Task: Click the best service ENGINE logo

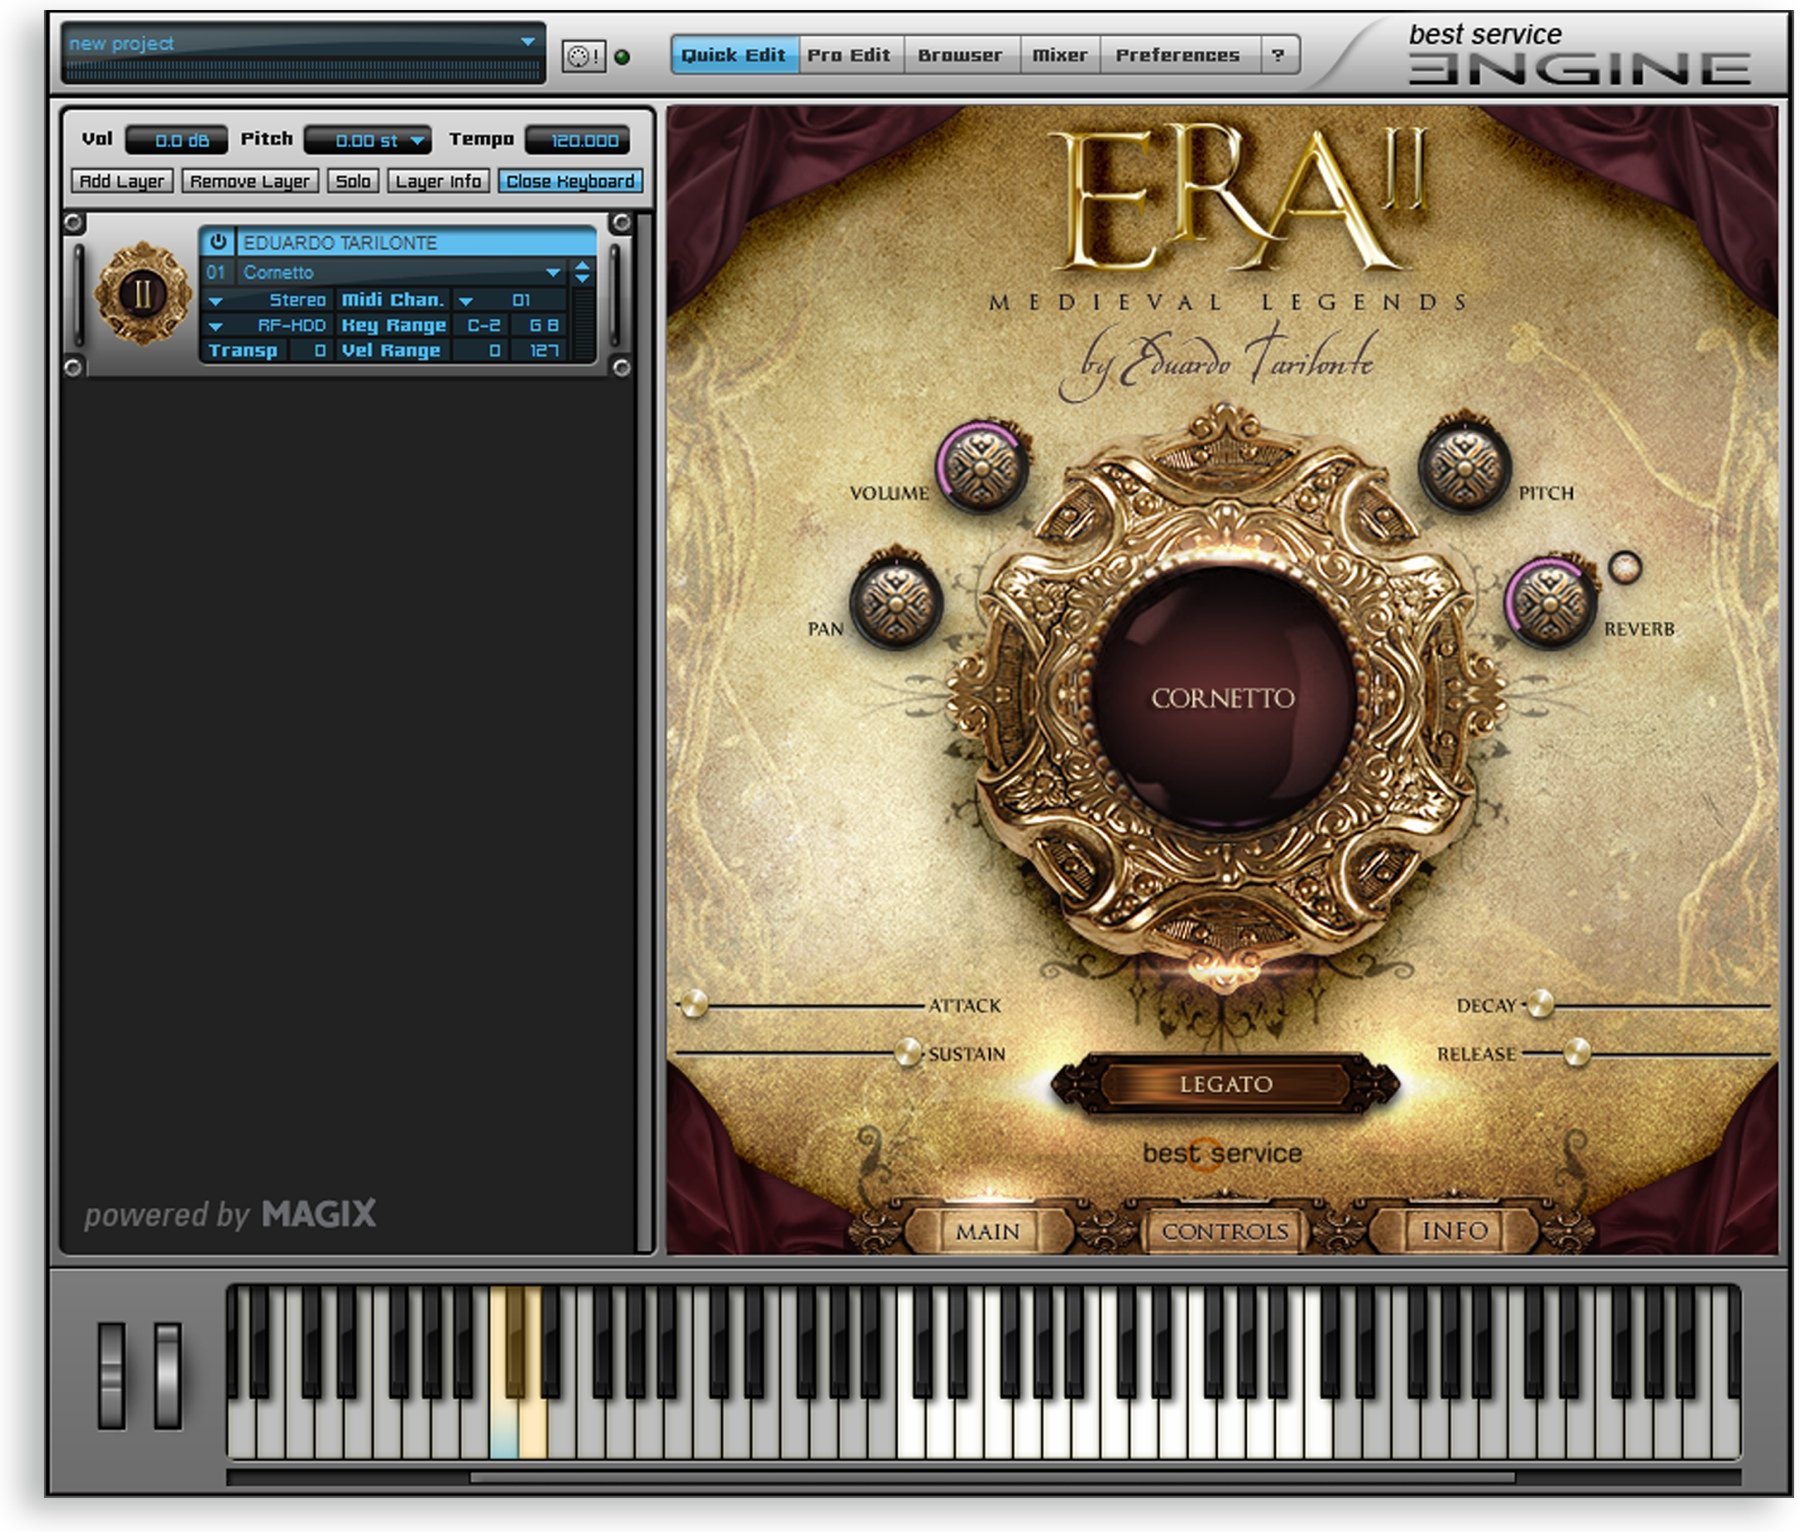Action: pyautogui.click(x=1578, y=54)
